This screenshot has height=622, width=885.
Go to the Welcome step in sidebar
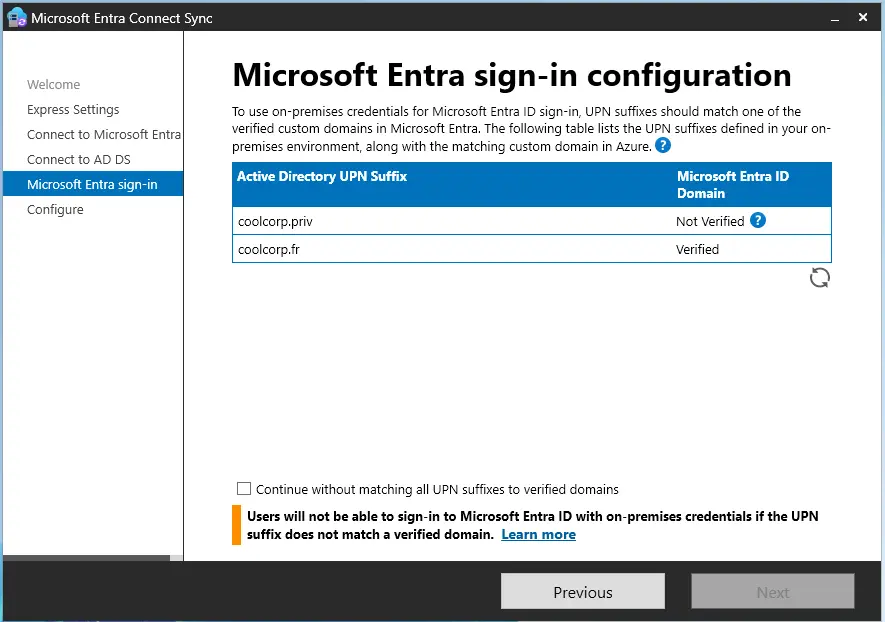54,85
